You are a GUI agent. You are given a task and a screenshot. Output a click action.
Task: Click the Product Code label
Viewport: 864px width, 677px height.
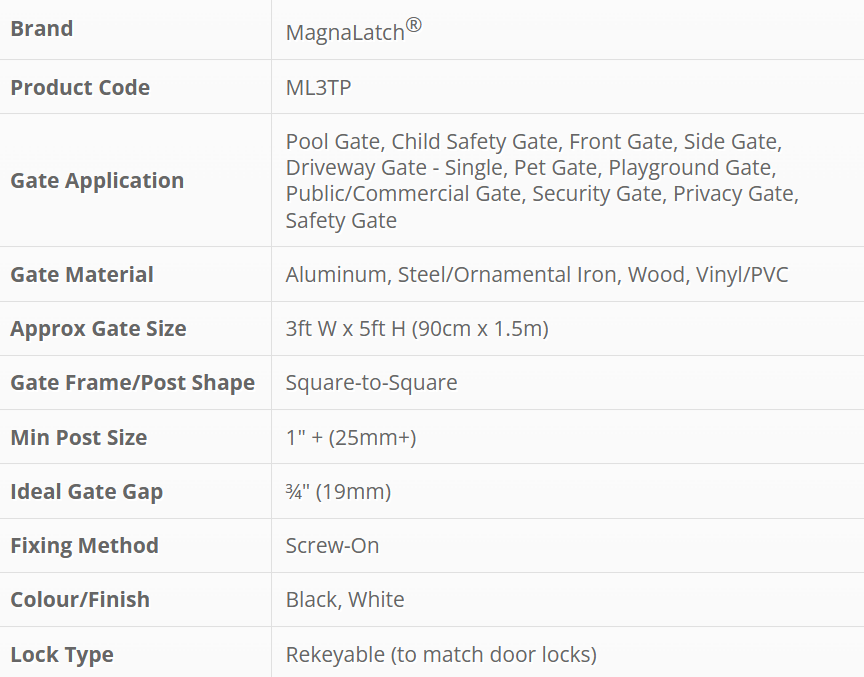[x=80, y=87]
